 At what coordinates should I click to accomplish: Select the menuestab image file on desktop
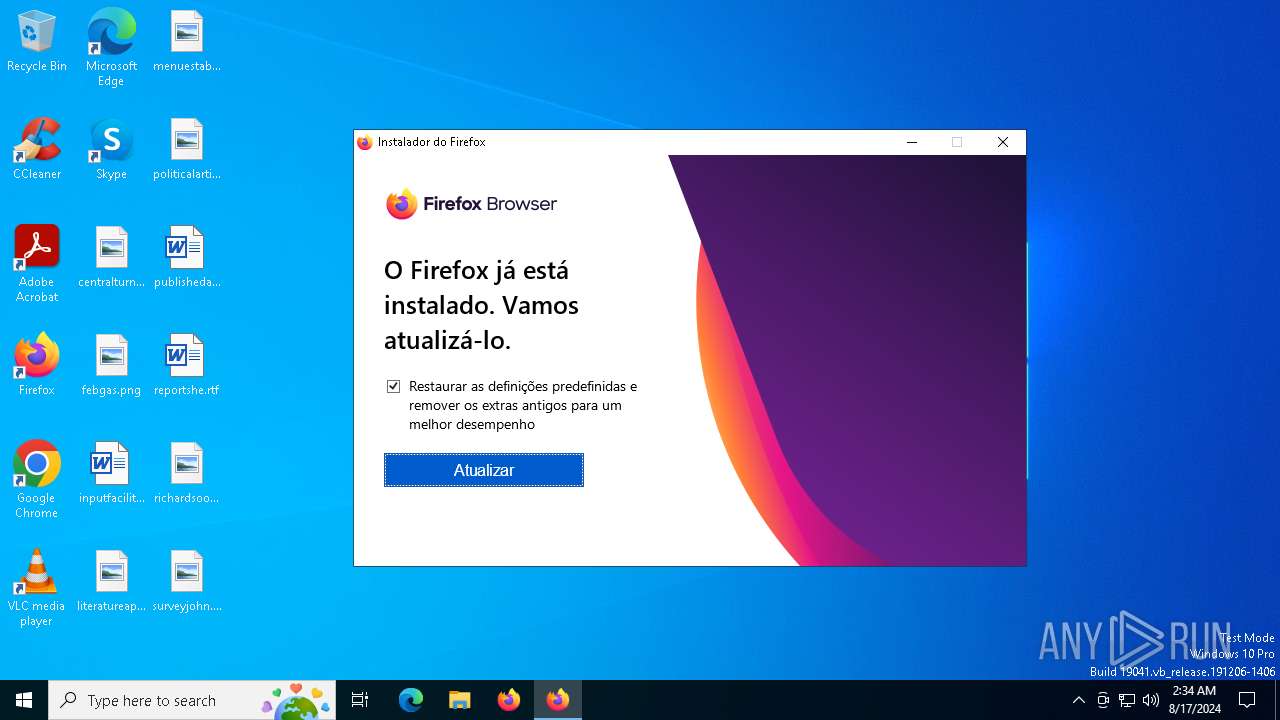tap(187, 41)
